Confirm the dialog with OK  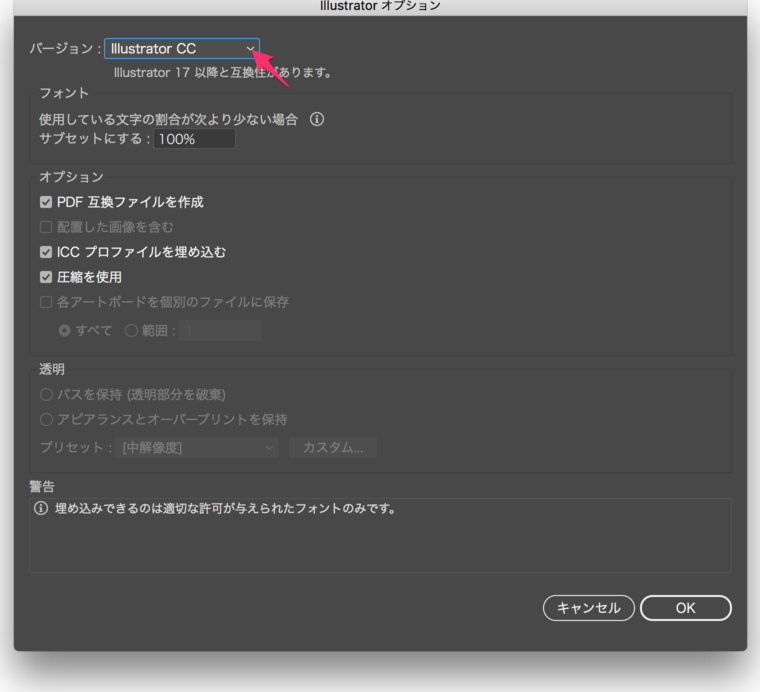685,608
